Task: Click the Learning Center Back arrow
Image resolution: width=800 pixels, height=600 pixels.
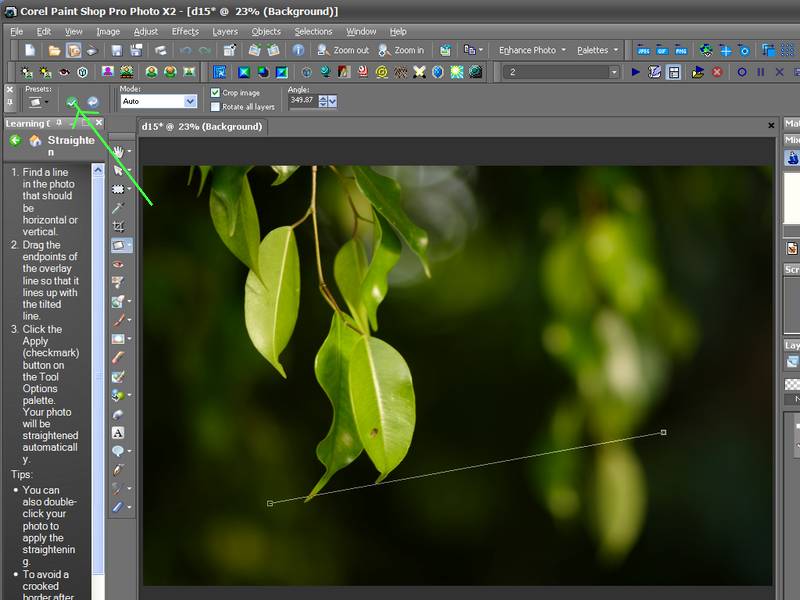Action: 15,141
